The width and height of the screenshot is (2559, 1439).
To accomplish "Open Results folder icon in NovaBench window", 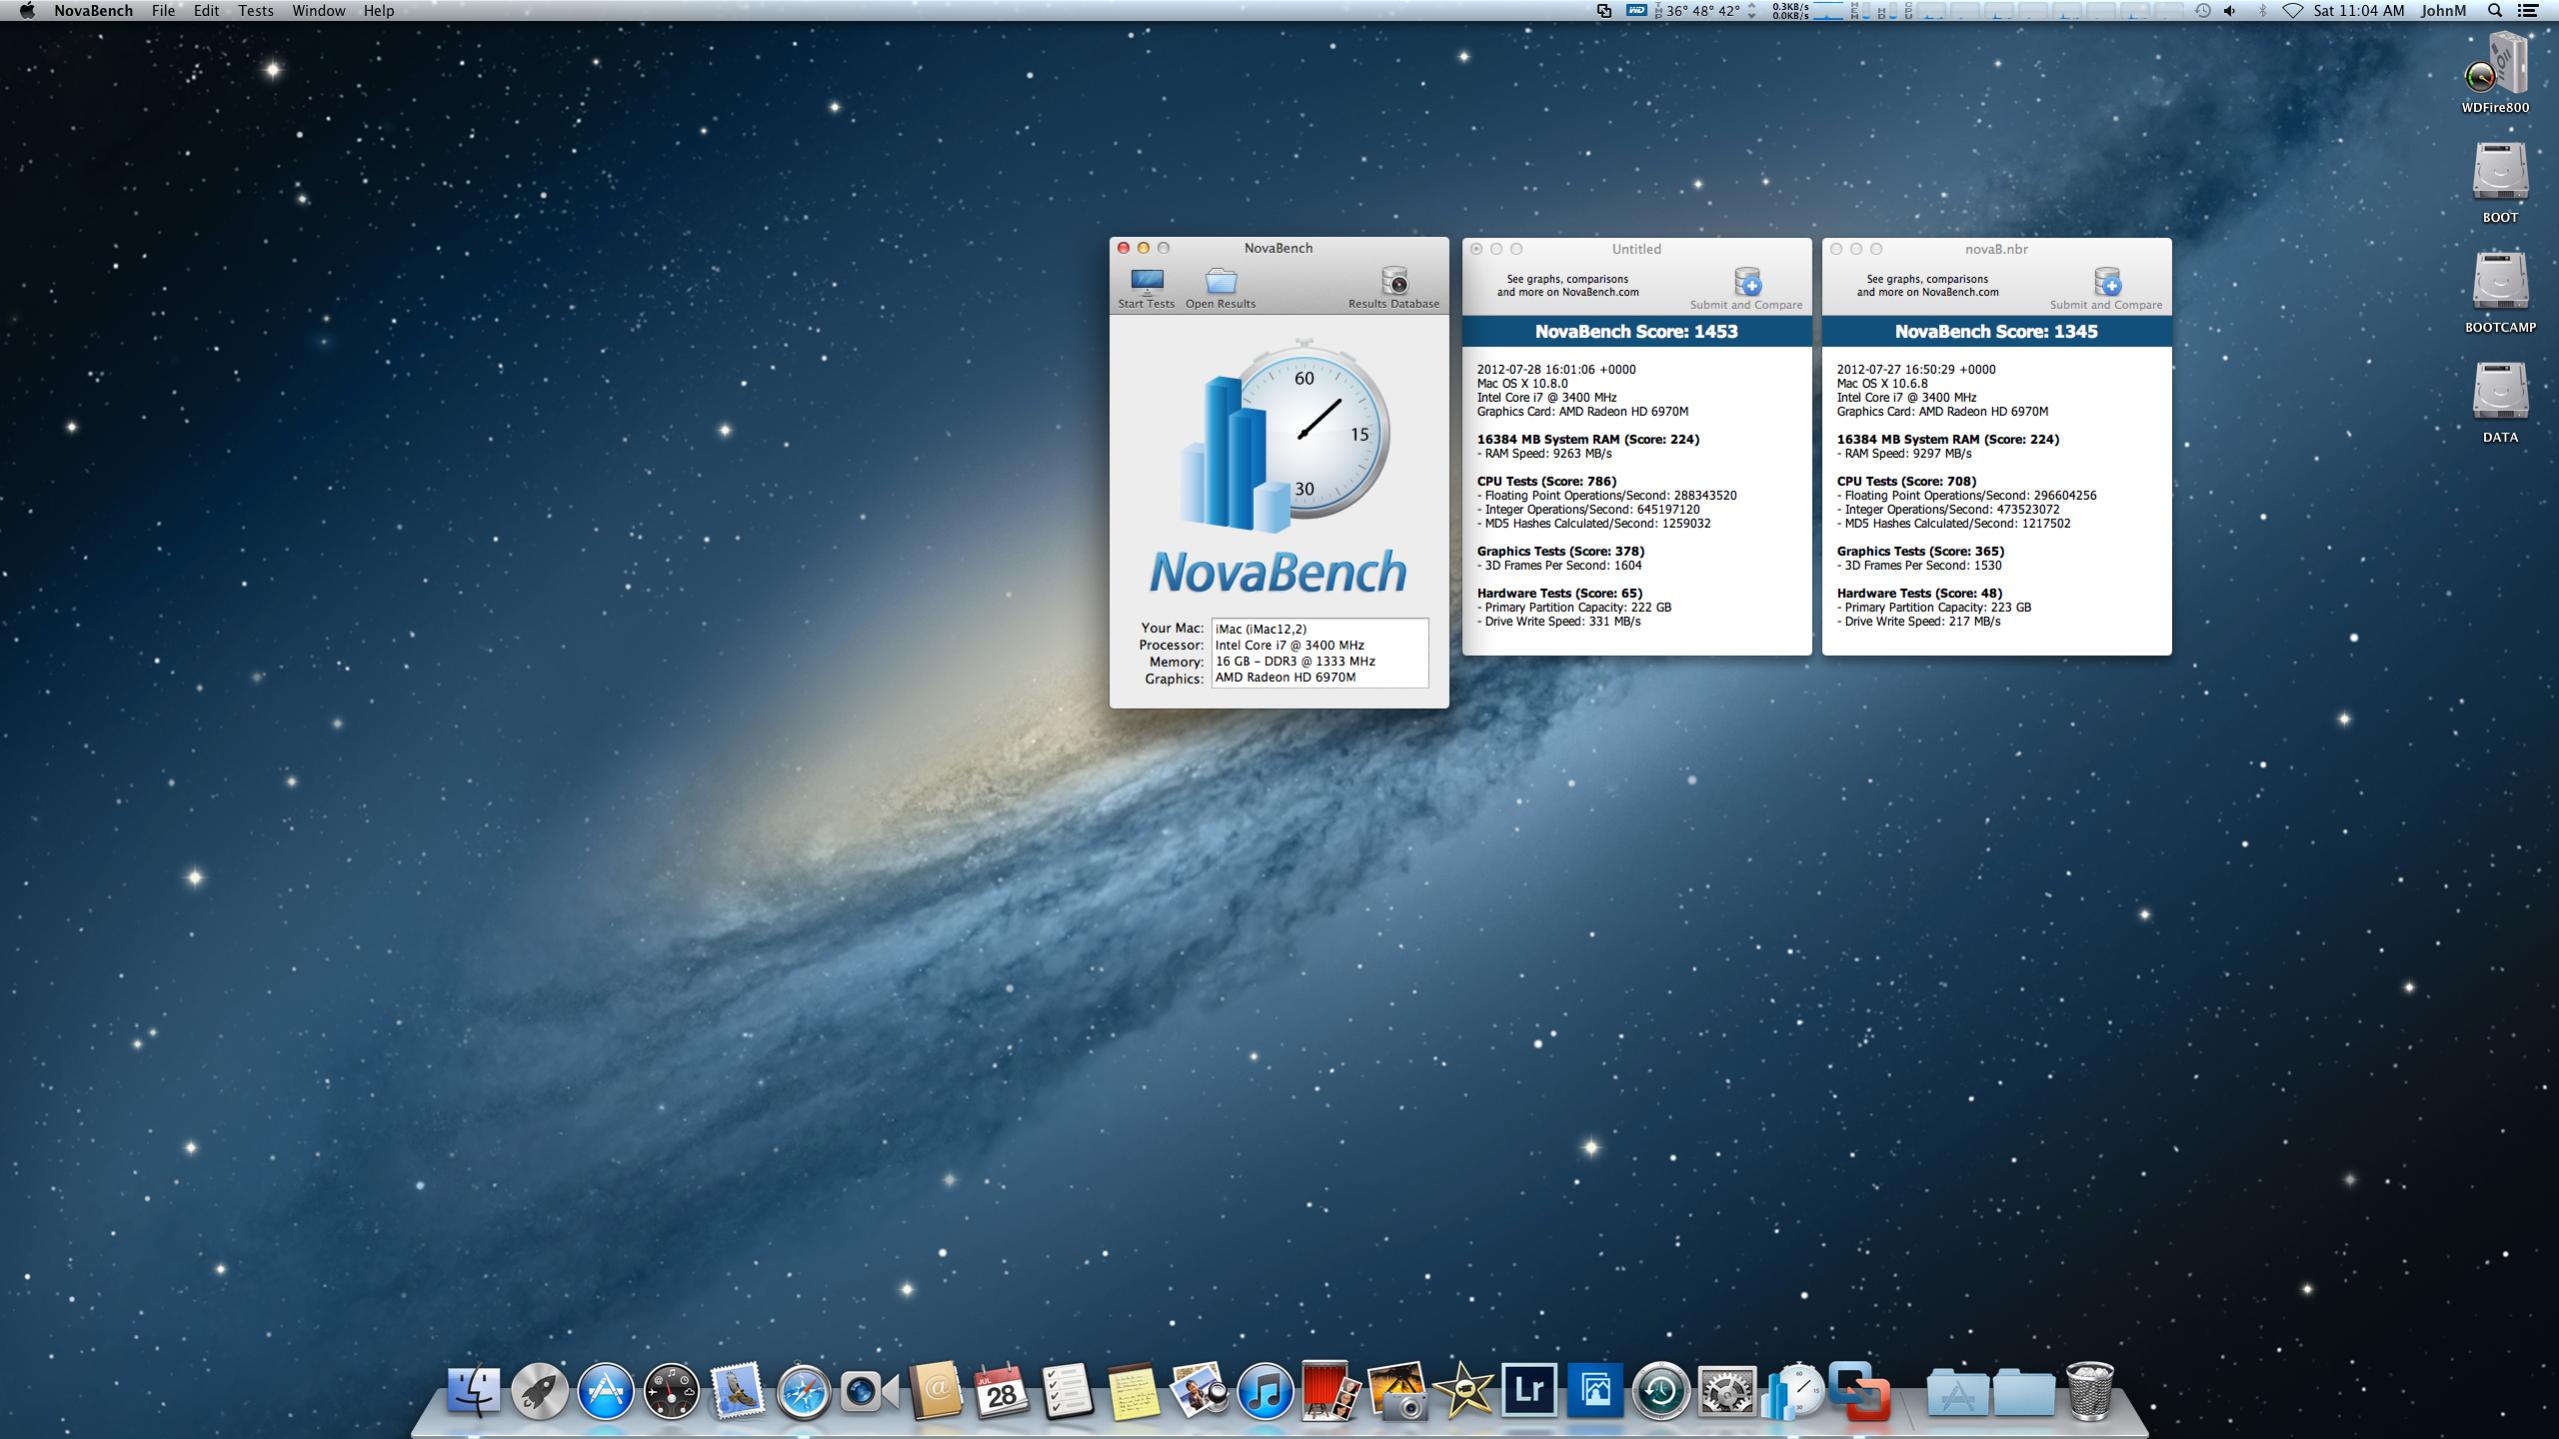I will click(x=1220, y=288).
